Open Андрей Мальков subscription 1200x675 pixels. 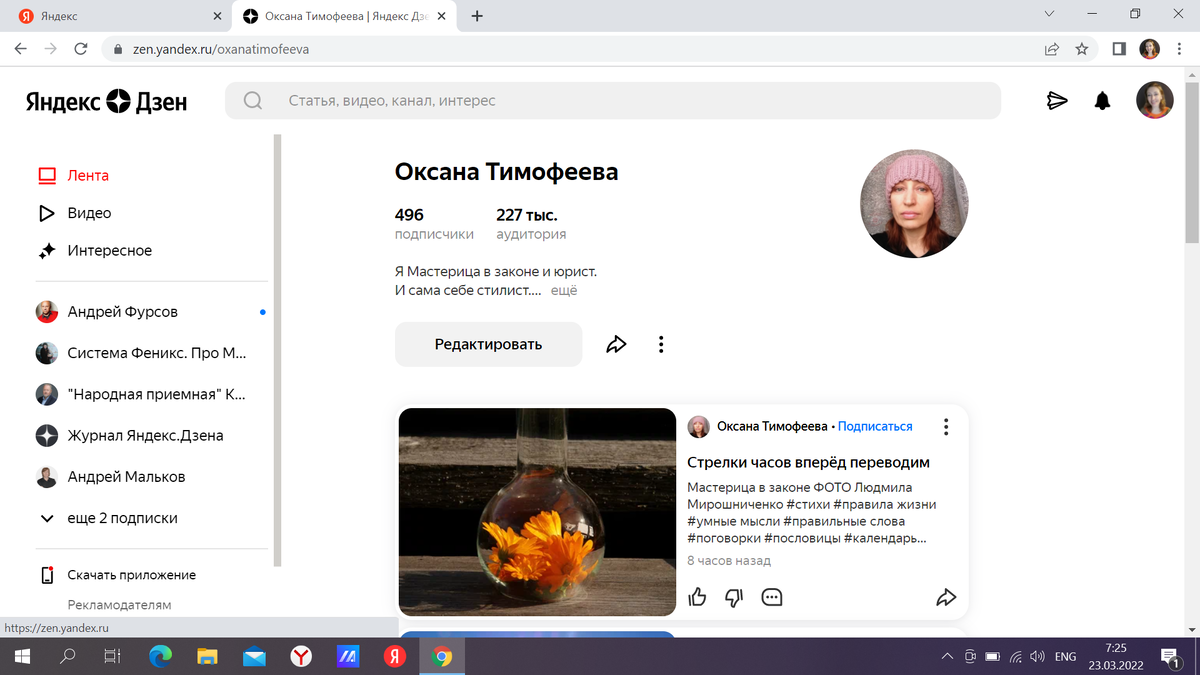coord(111,477)
